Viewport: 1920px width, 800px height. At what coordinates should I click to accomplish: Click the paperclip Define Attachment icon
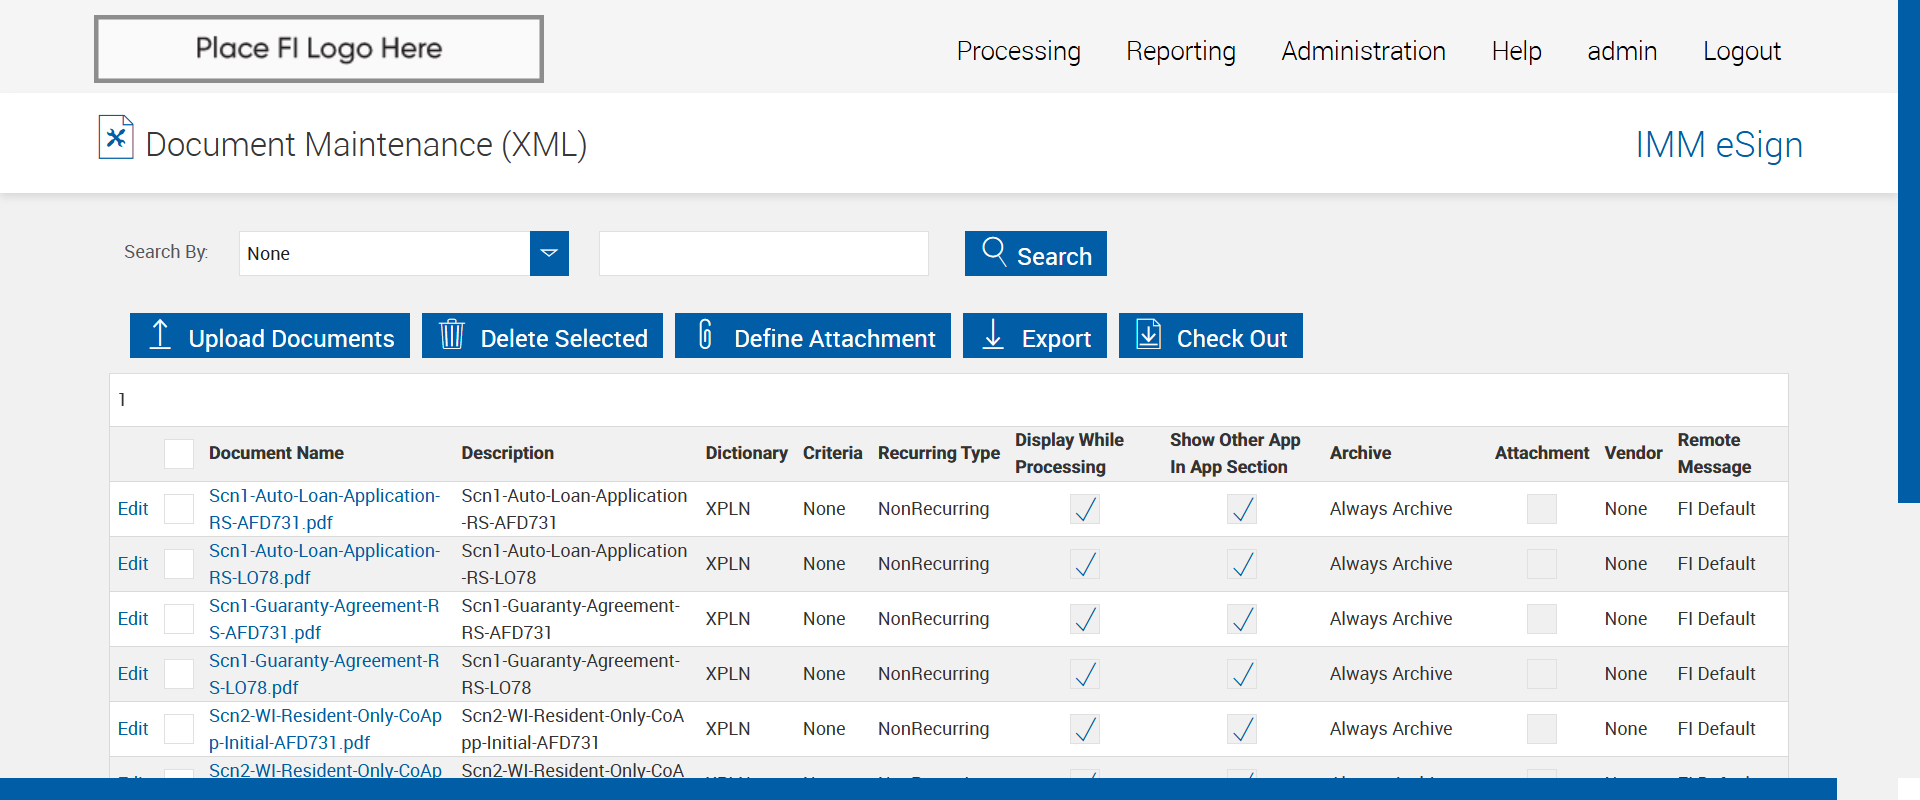coord(705,335)
